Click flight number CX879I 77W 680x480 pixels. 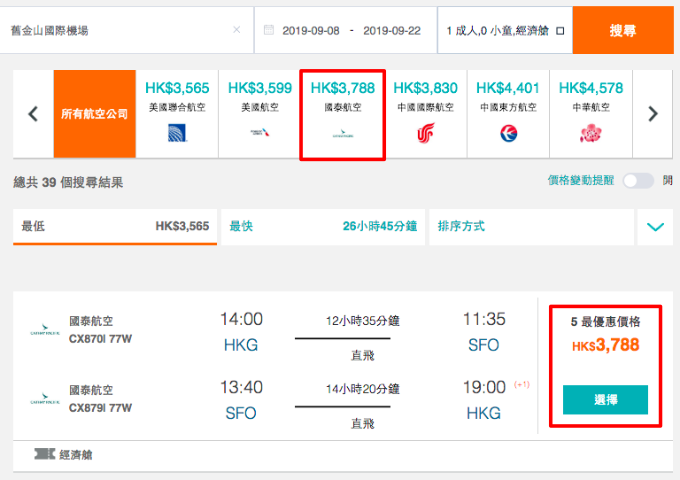click(100, 408)
